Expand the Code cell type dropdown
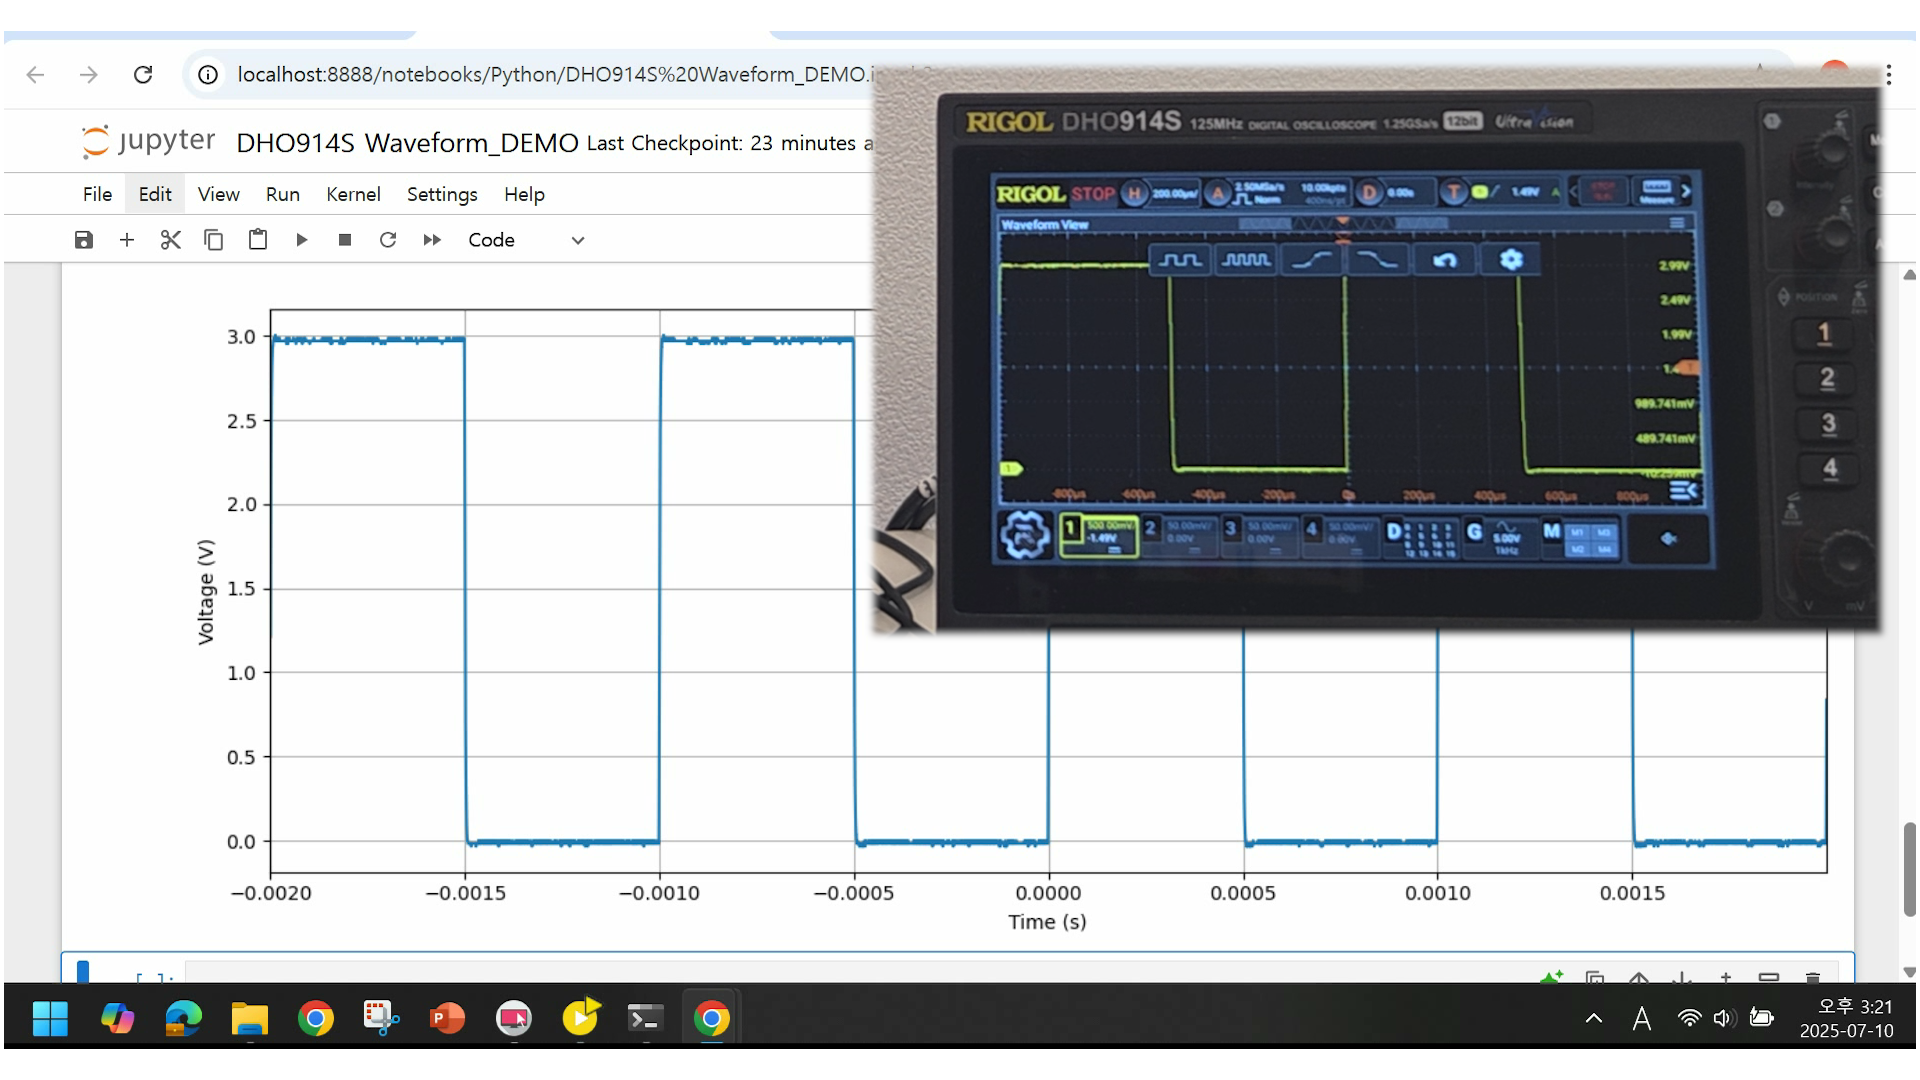The image size is (1920, 1080). pos(526,240)
